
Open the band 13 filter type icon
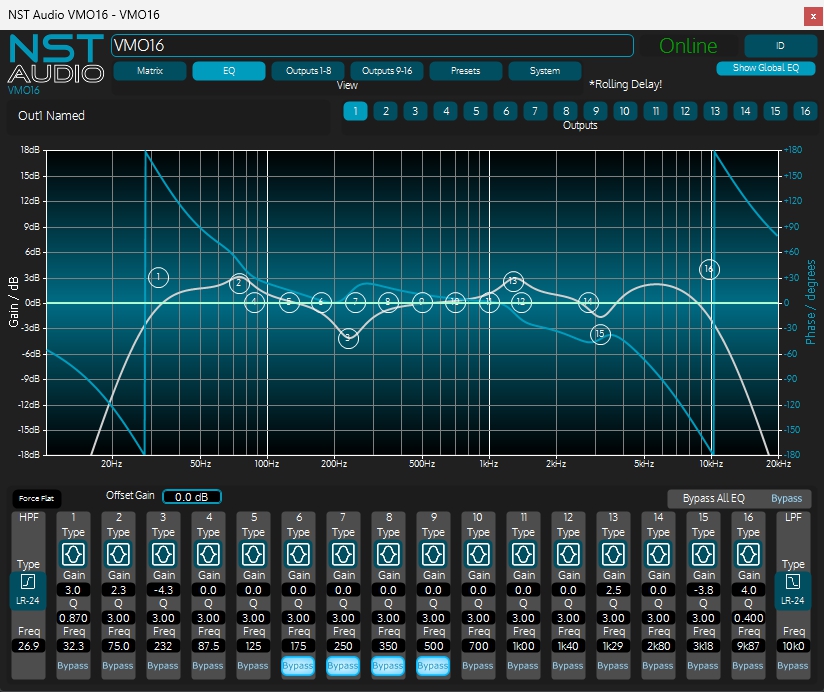coord(613,554)
